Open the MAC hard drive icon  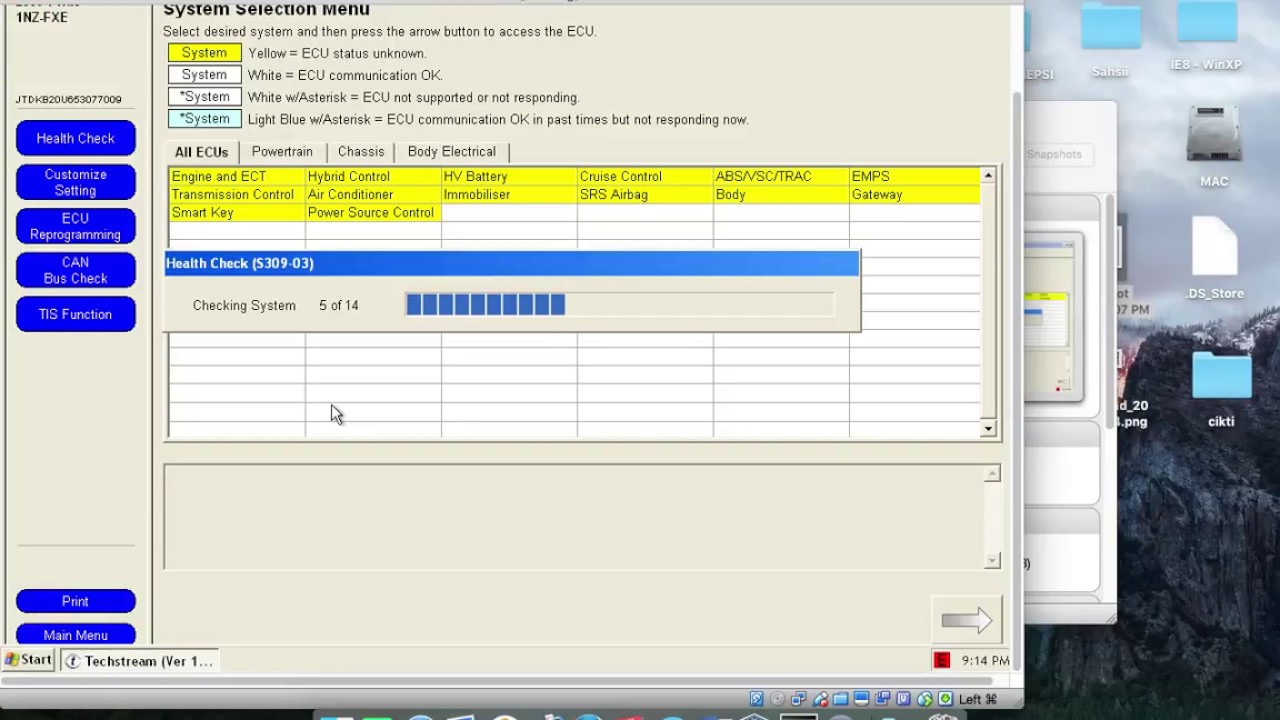pyautogui.click(x=1214, y=135)
